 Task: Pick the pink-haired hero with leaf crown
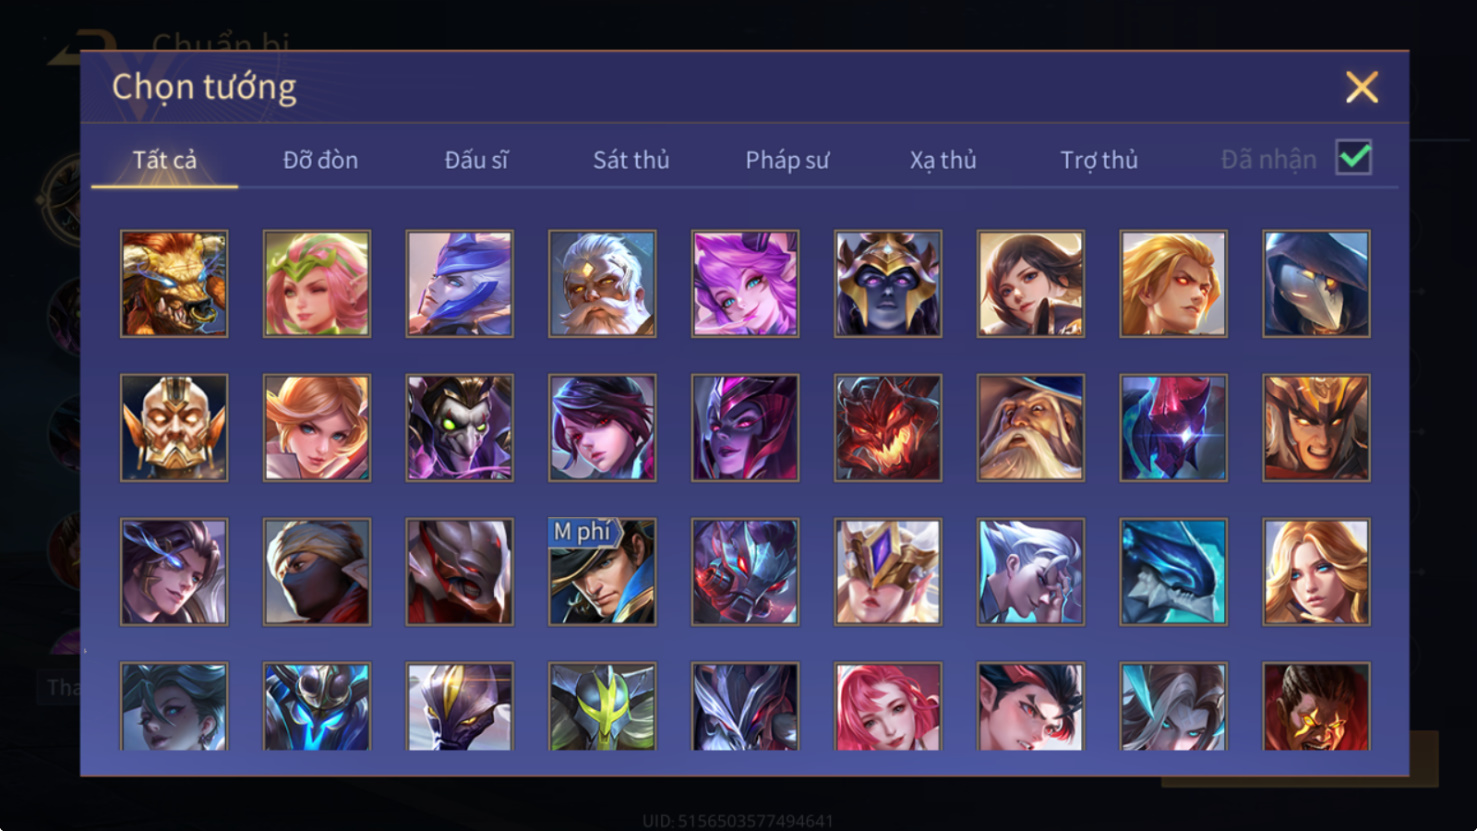(317, 284)
